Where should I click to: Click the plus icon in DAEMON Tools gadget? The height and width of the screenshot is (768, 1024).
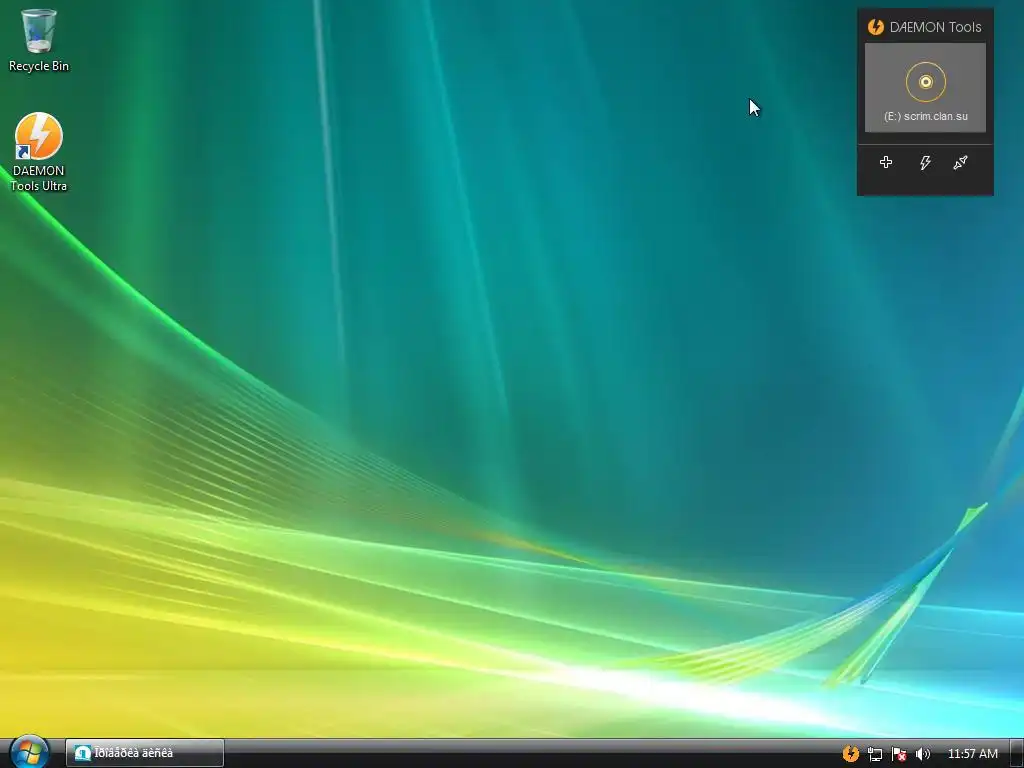(886, 162)
